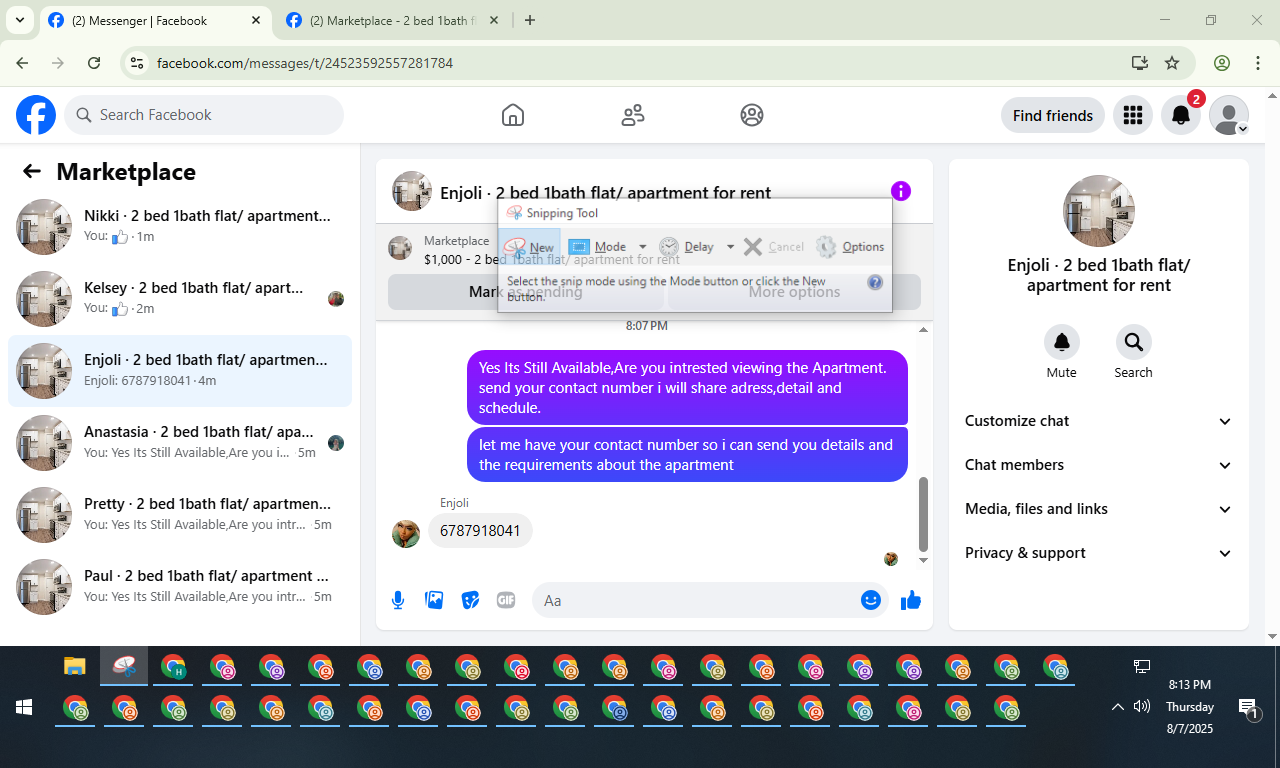
Task: Open Snipping Tool Options
Action: pyautogui.click(x=850, y=247)
